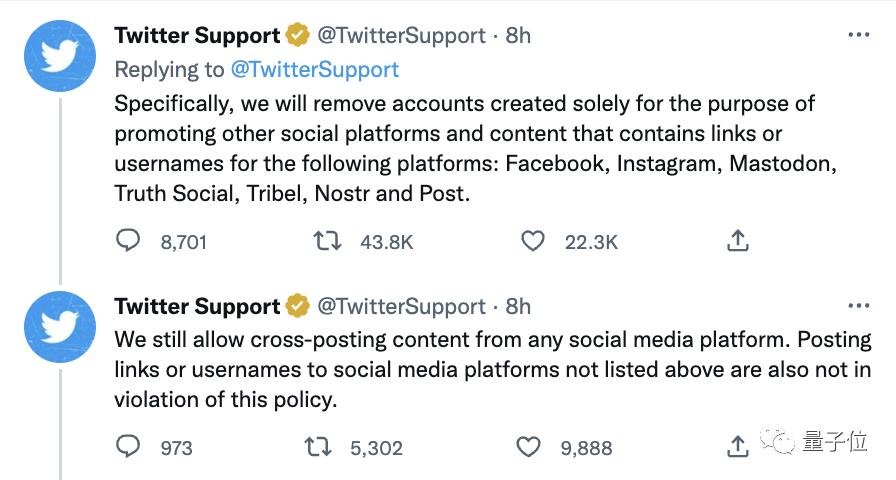Share the first tweet about removing accounts

(737, 241)
